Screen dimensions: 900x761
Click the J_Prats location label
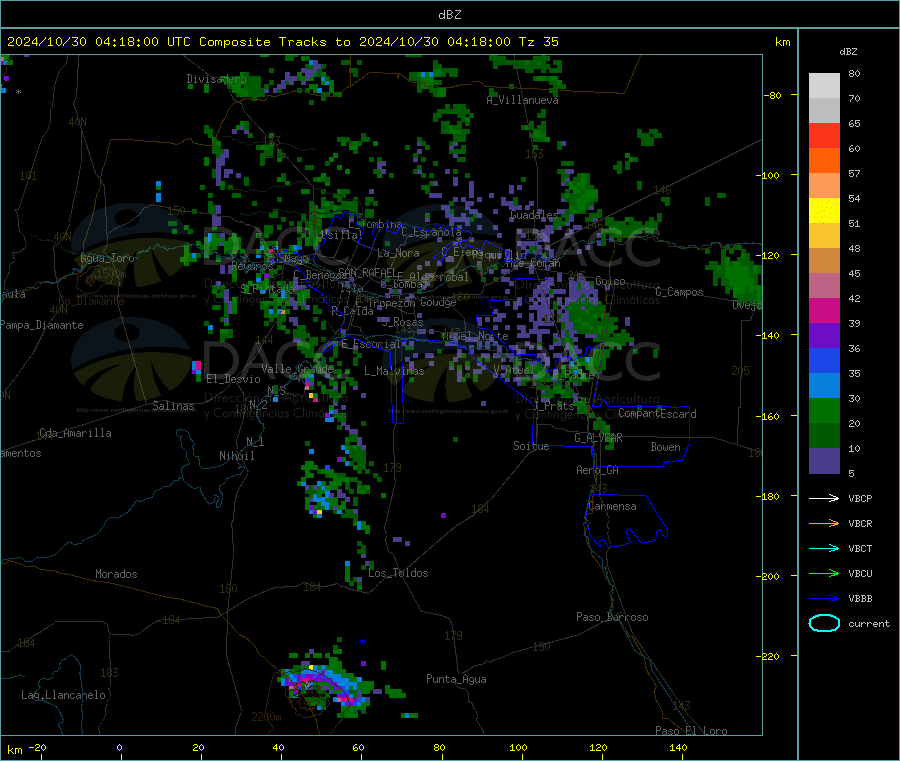tap(554, 406)
